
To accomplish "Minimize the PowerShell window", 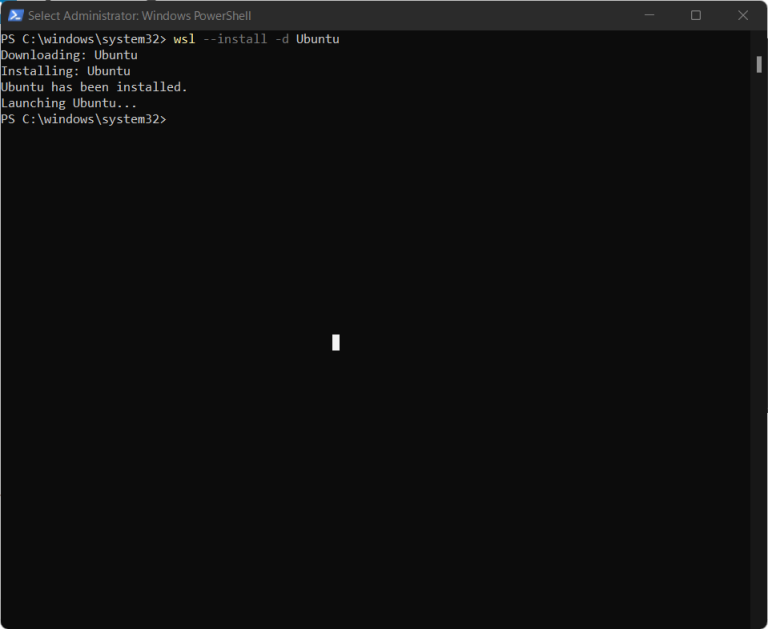I will pyautogui.click(x=649, y=15).
